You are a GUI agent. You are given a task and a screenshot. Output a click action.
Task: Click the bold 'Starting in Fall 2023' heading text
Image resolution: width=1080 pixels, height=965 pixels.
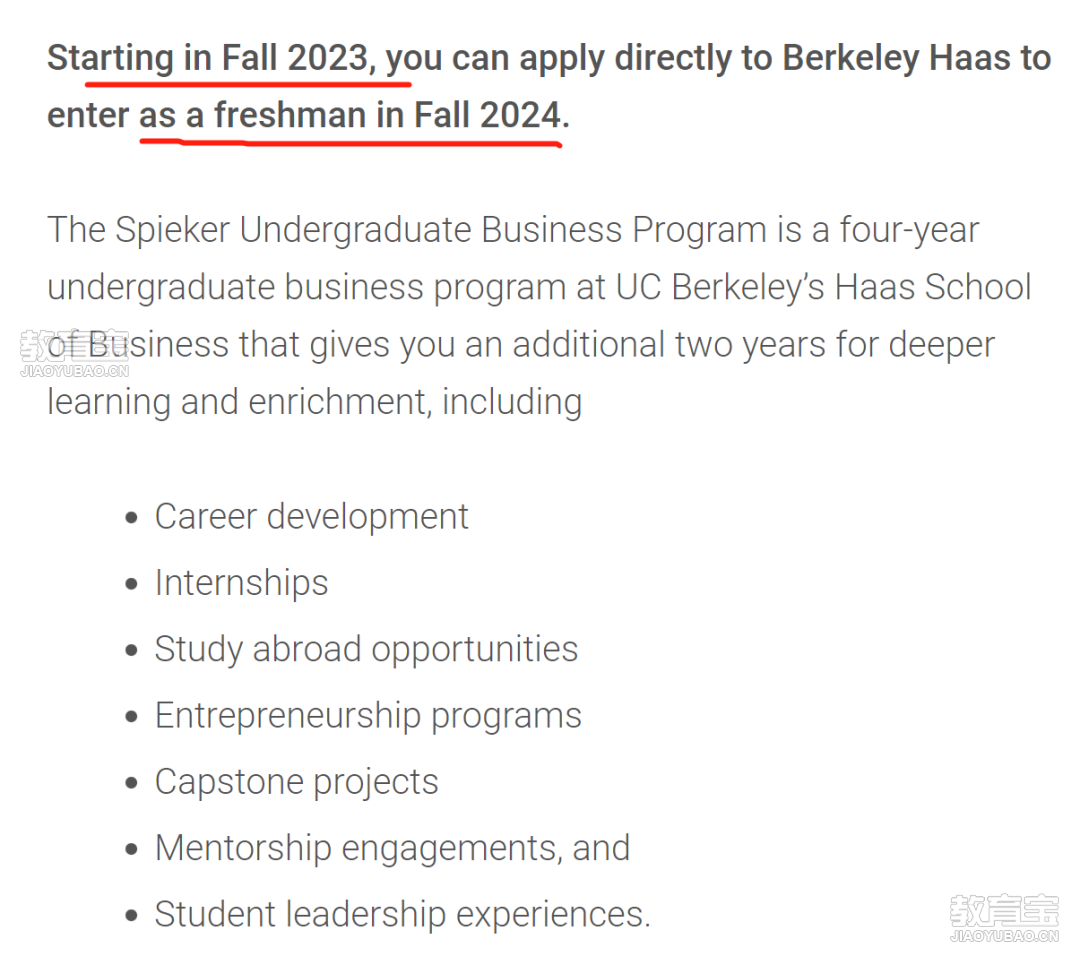coord(209,58)
